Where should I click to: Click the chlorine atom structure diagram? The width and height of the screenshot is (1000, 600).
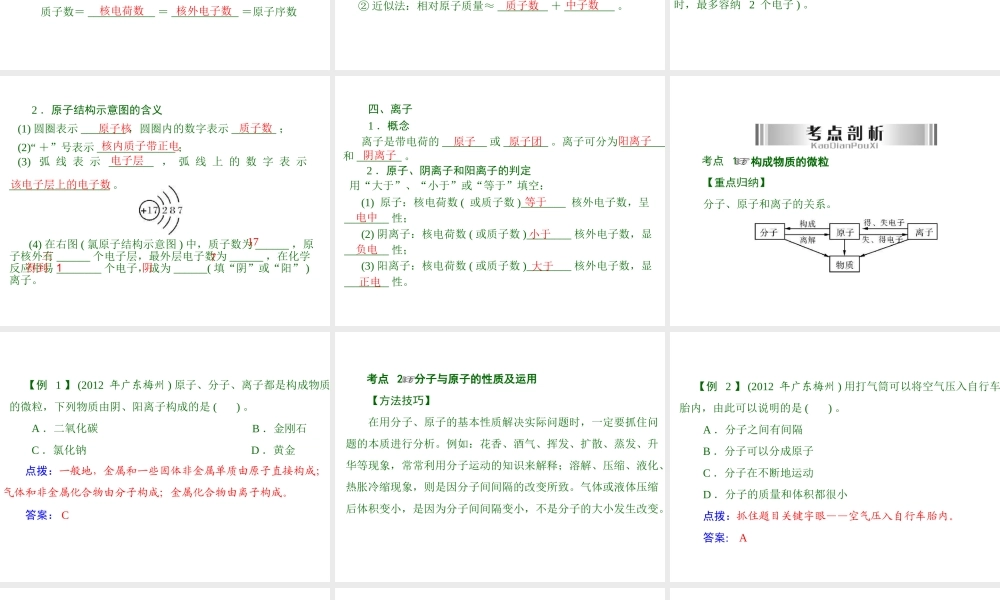coord(161,210)
